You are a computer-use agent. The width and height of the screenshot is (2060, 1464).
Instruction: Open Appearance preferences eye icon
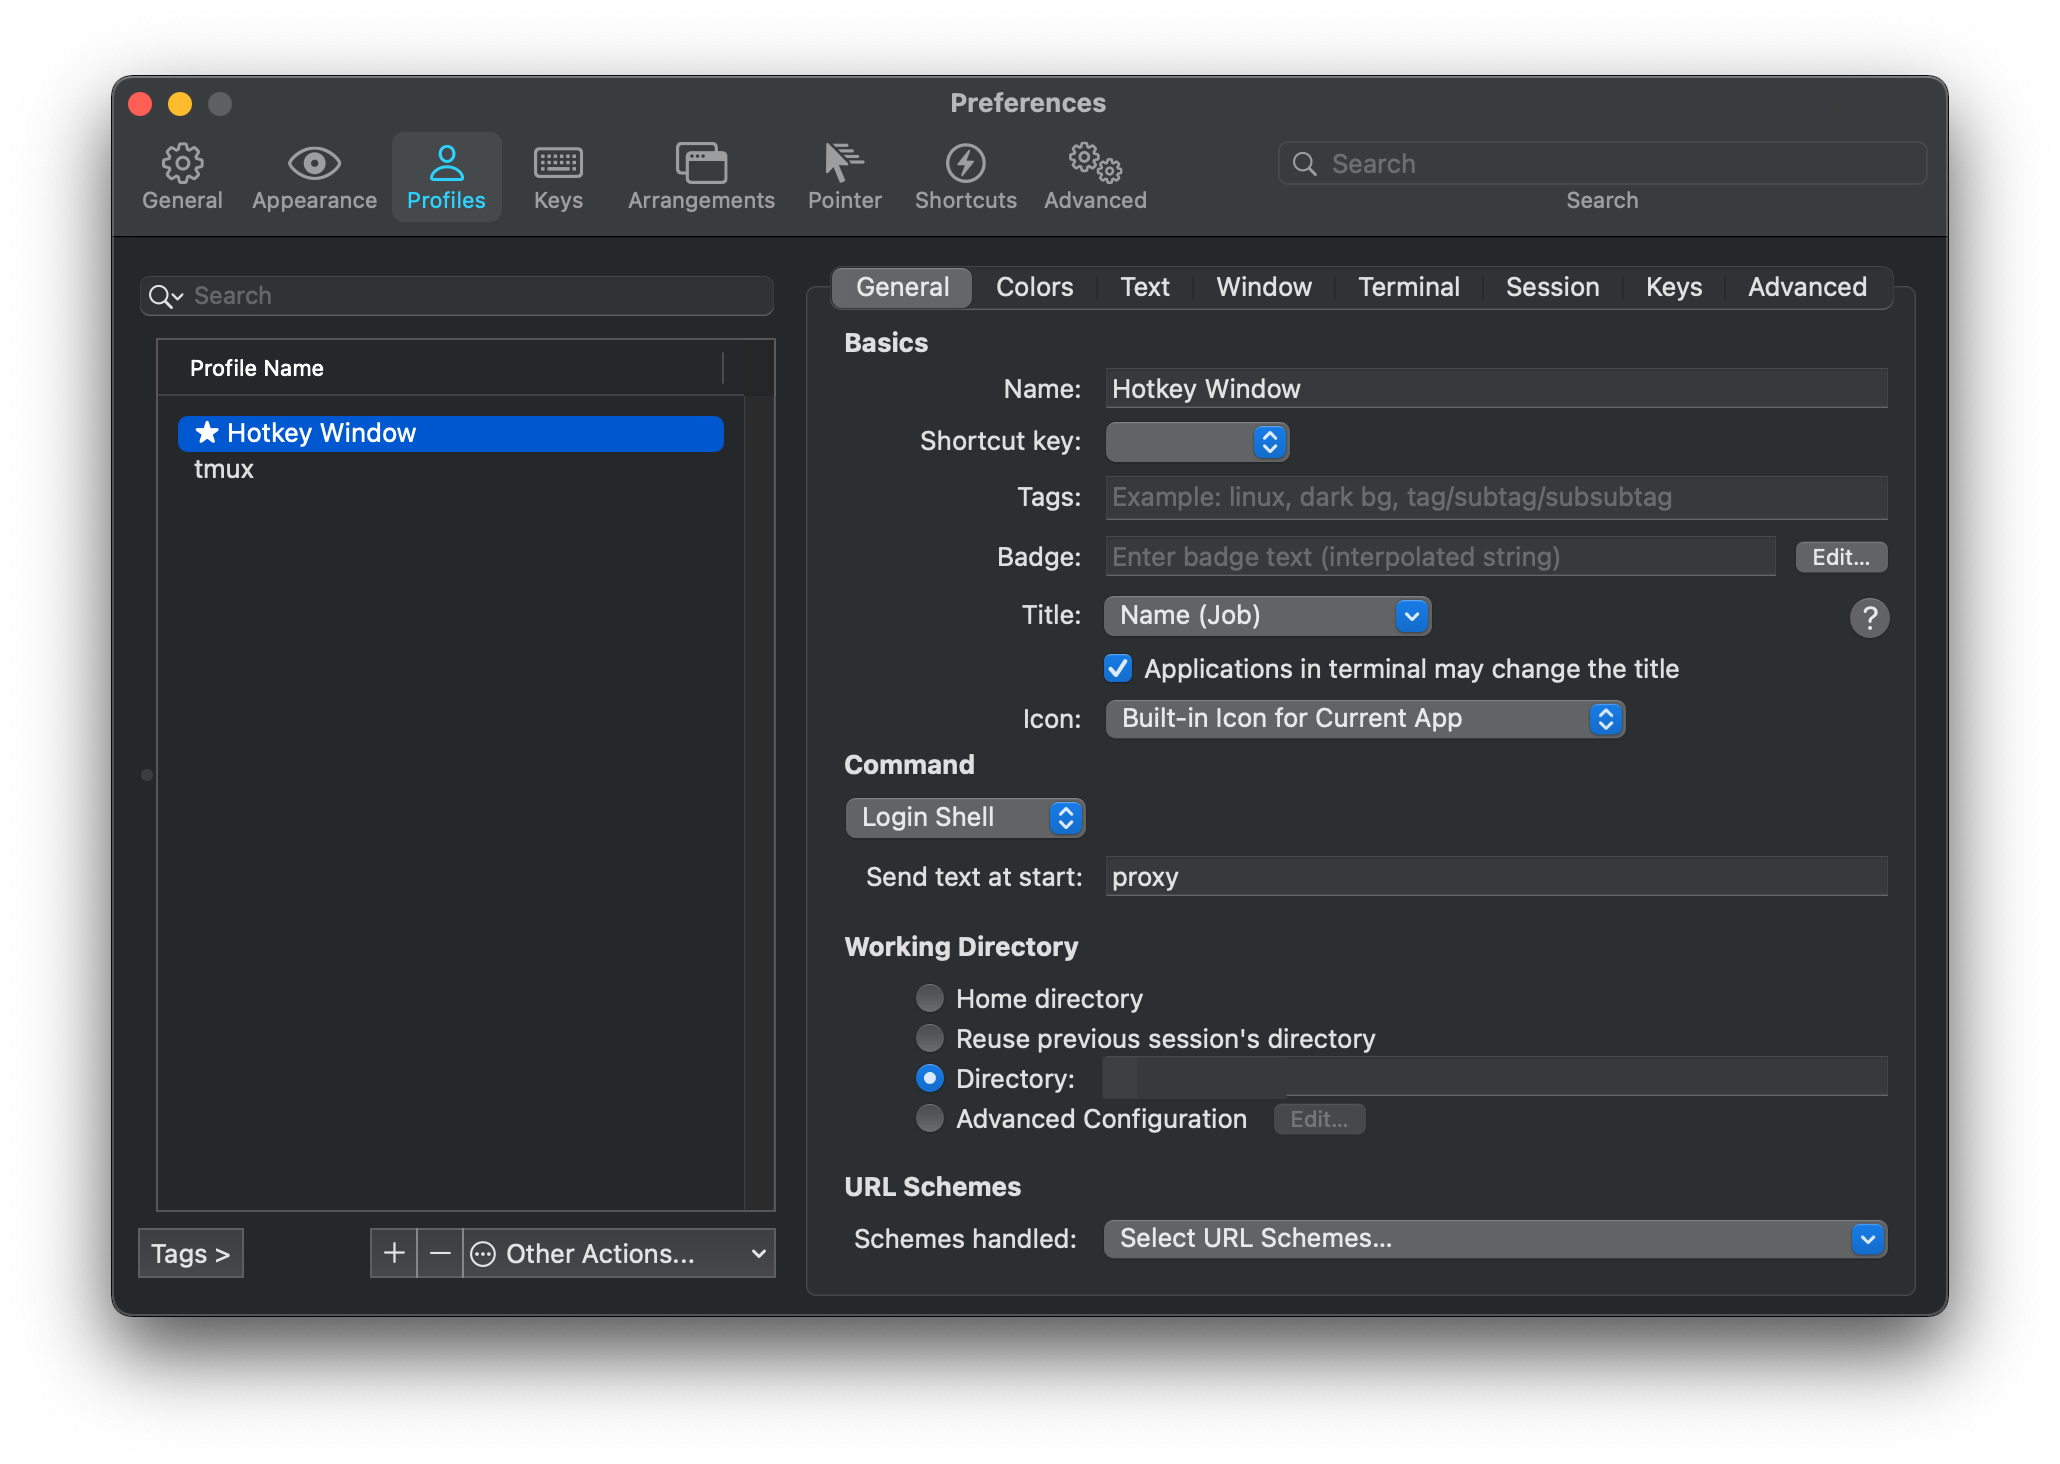pos(314,164)
